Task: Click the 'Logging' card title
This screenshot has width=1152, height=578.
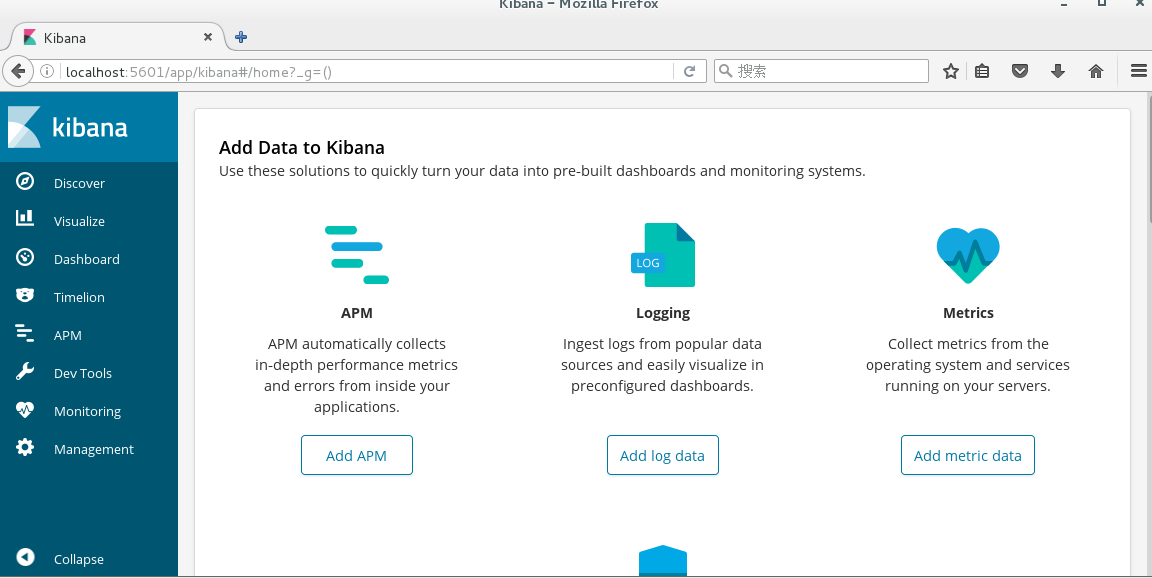Action: coord(663,314)
